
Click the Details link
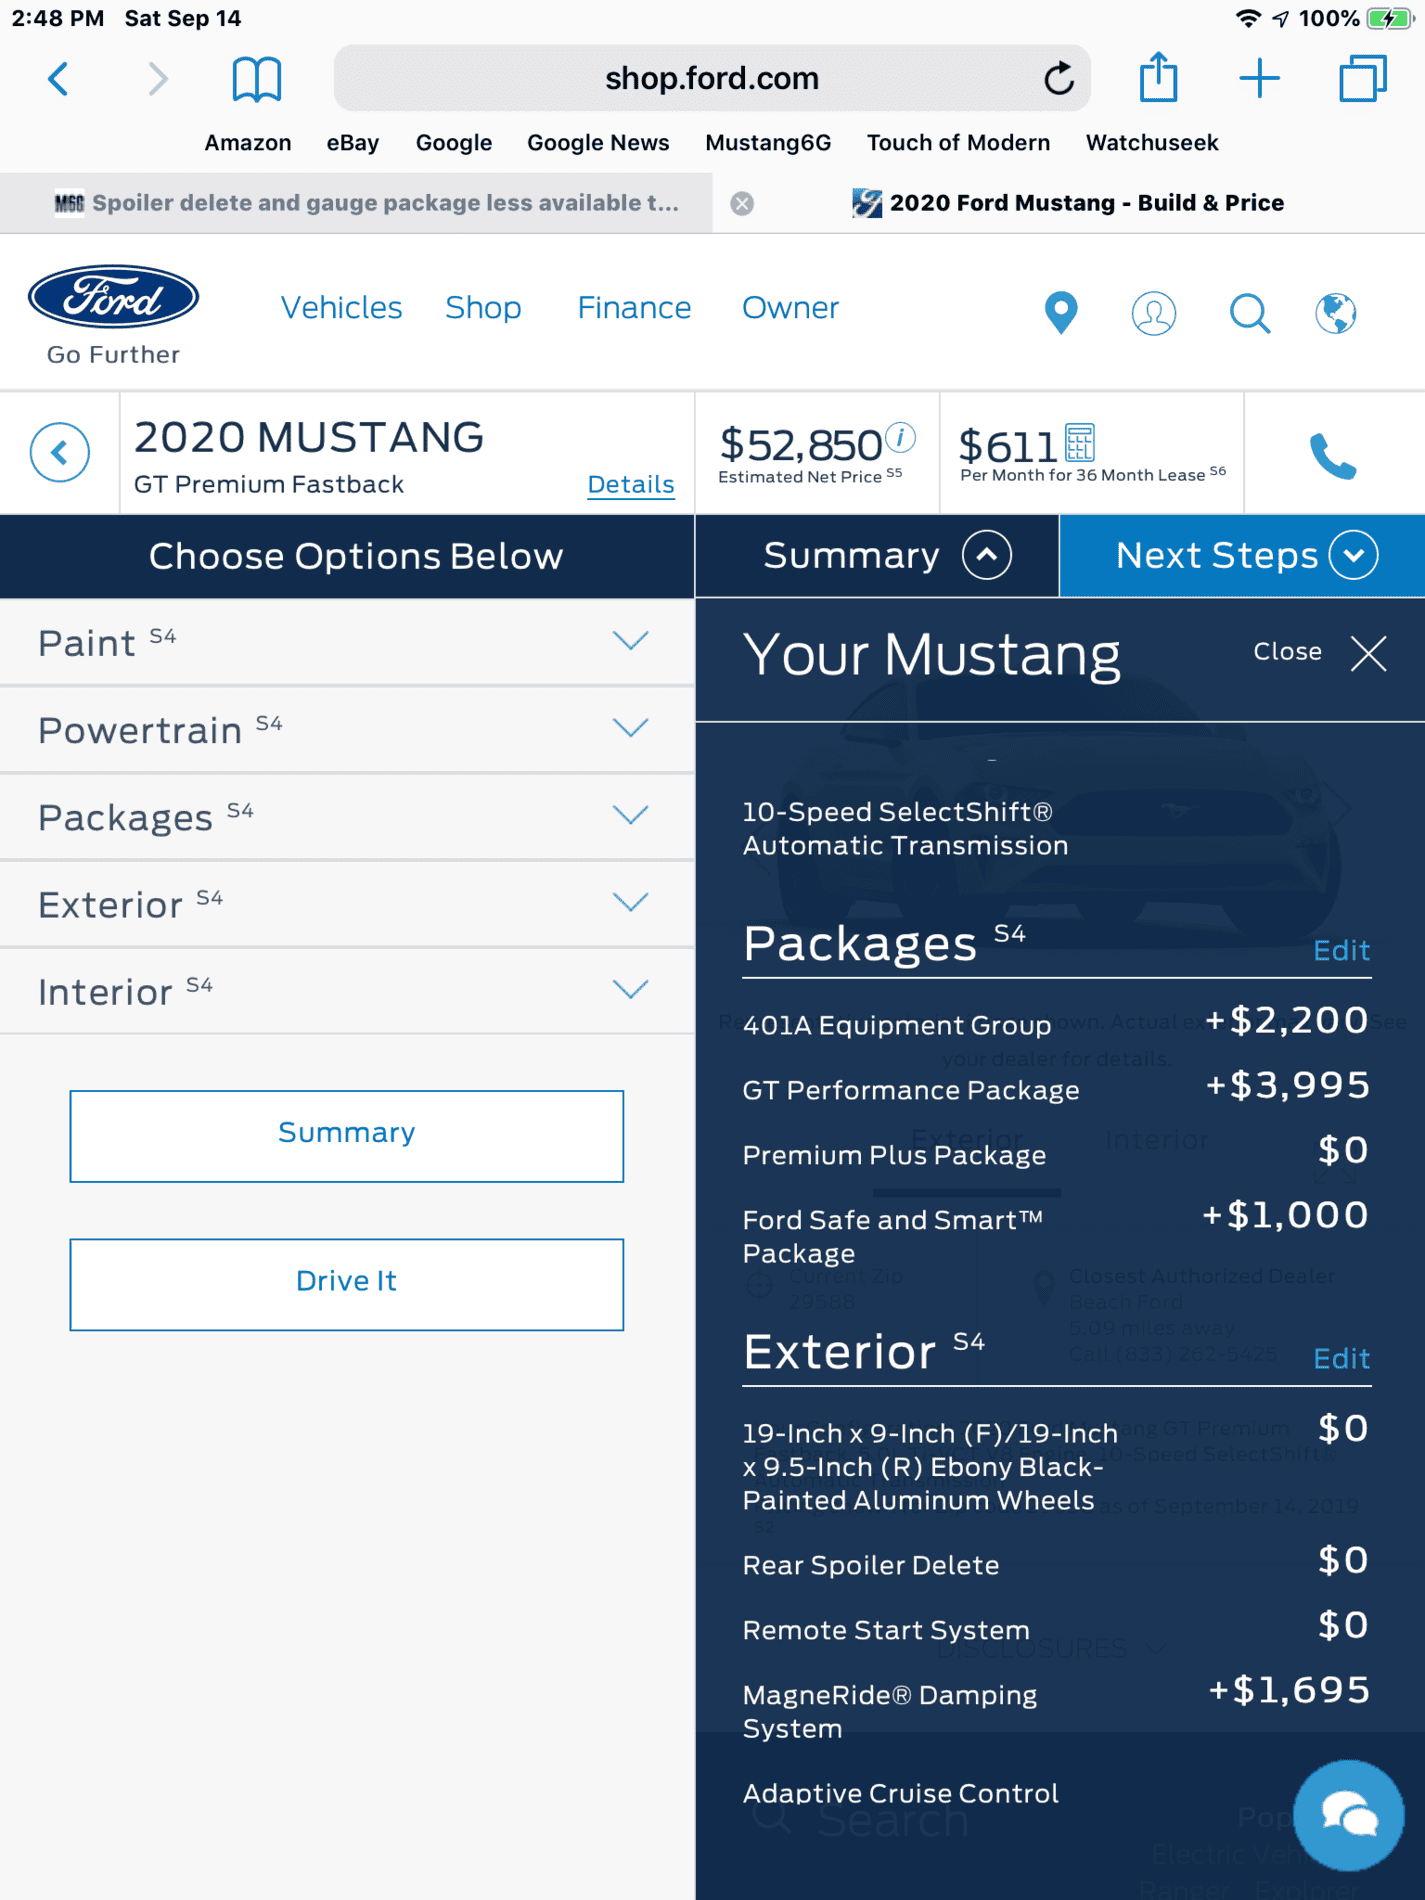pyautogui.click(x=631, y=484)
